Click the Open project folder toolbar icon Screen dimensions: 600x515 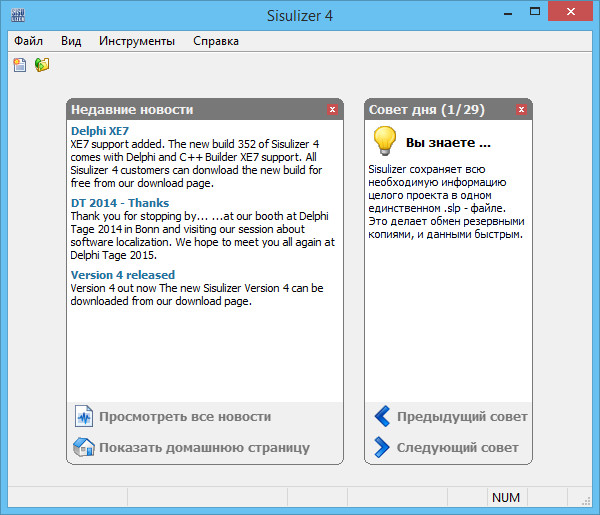42,65
